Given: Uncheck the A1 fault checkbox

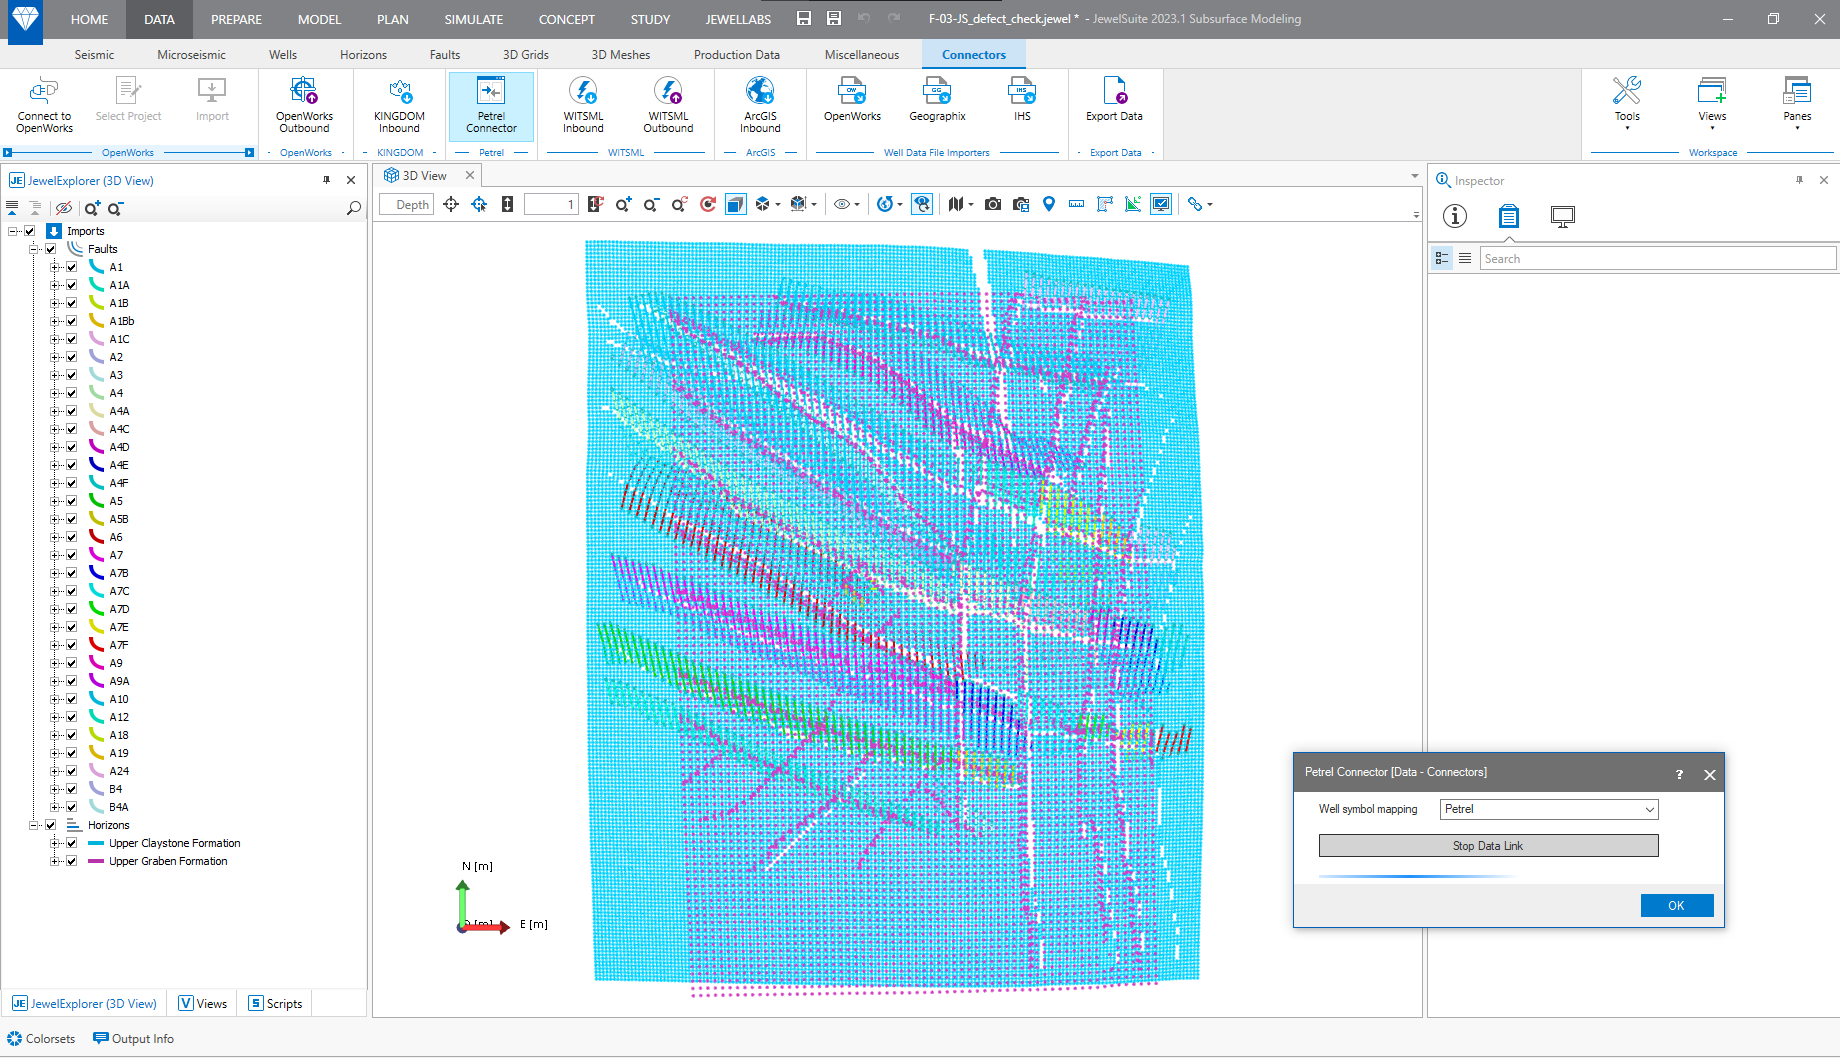Looking at the screenshot, I should [x=72, y=267].
